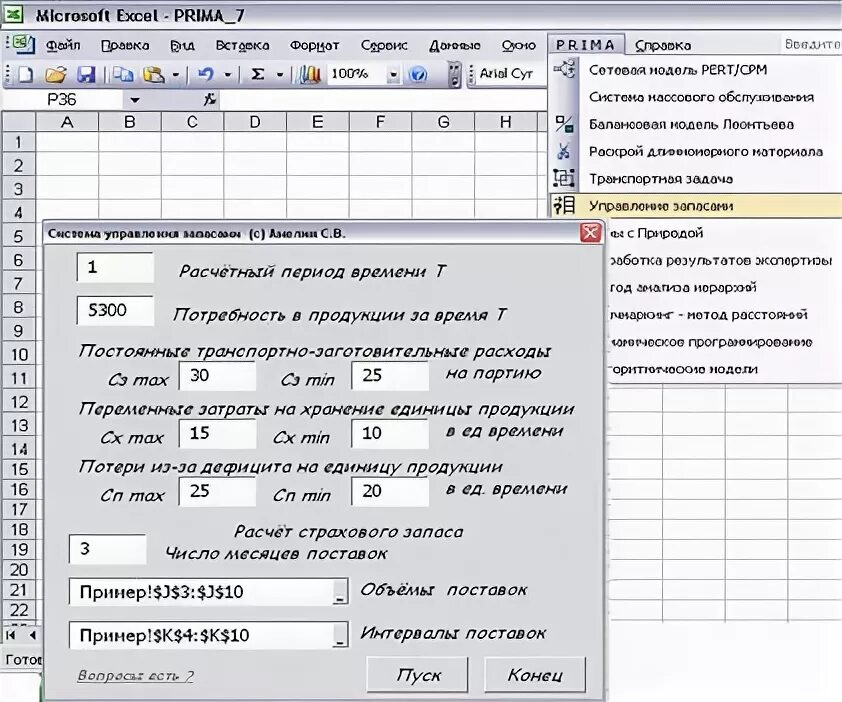Open the Формат menu
This screenshot has height=702, width=842.
click(315, 46)
